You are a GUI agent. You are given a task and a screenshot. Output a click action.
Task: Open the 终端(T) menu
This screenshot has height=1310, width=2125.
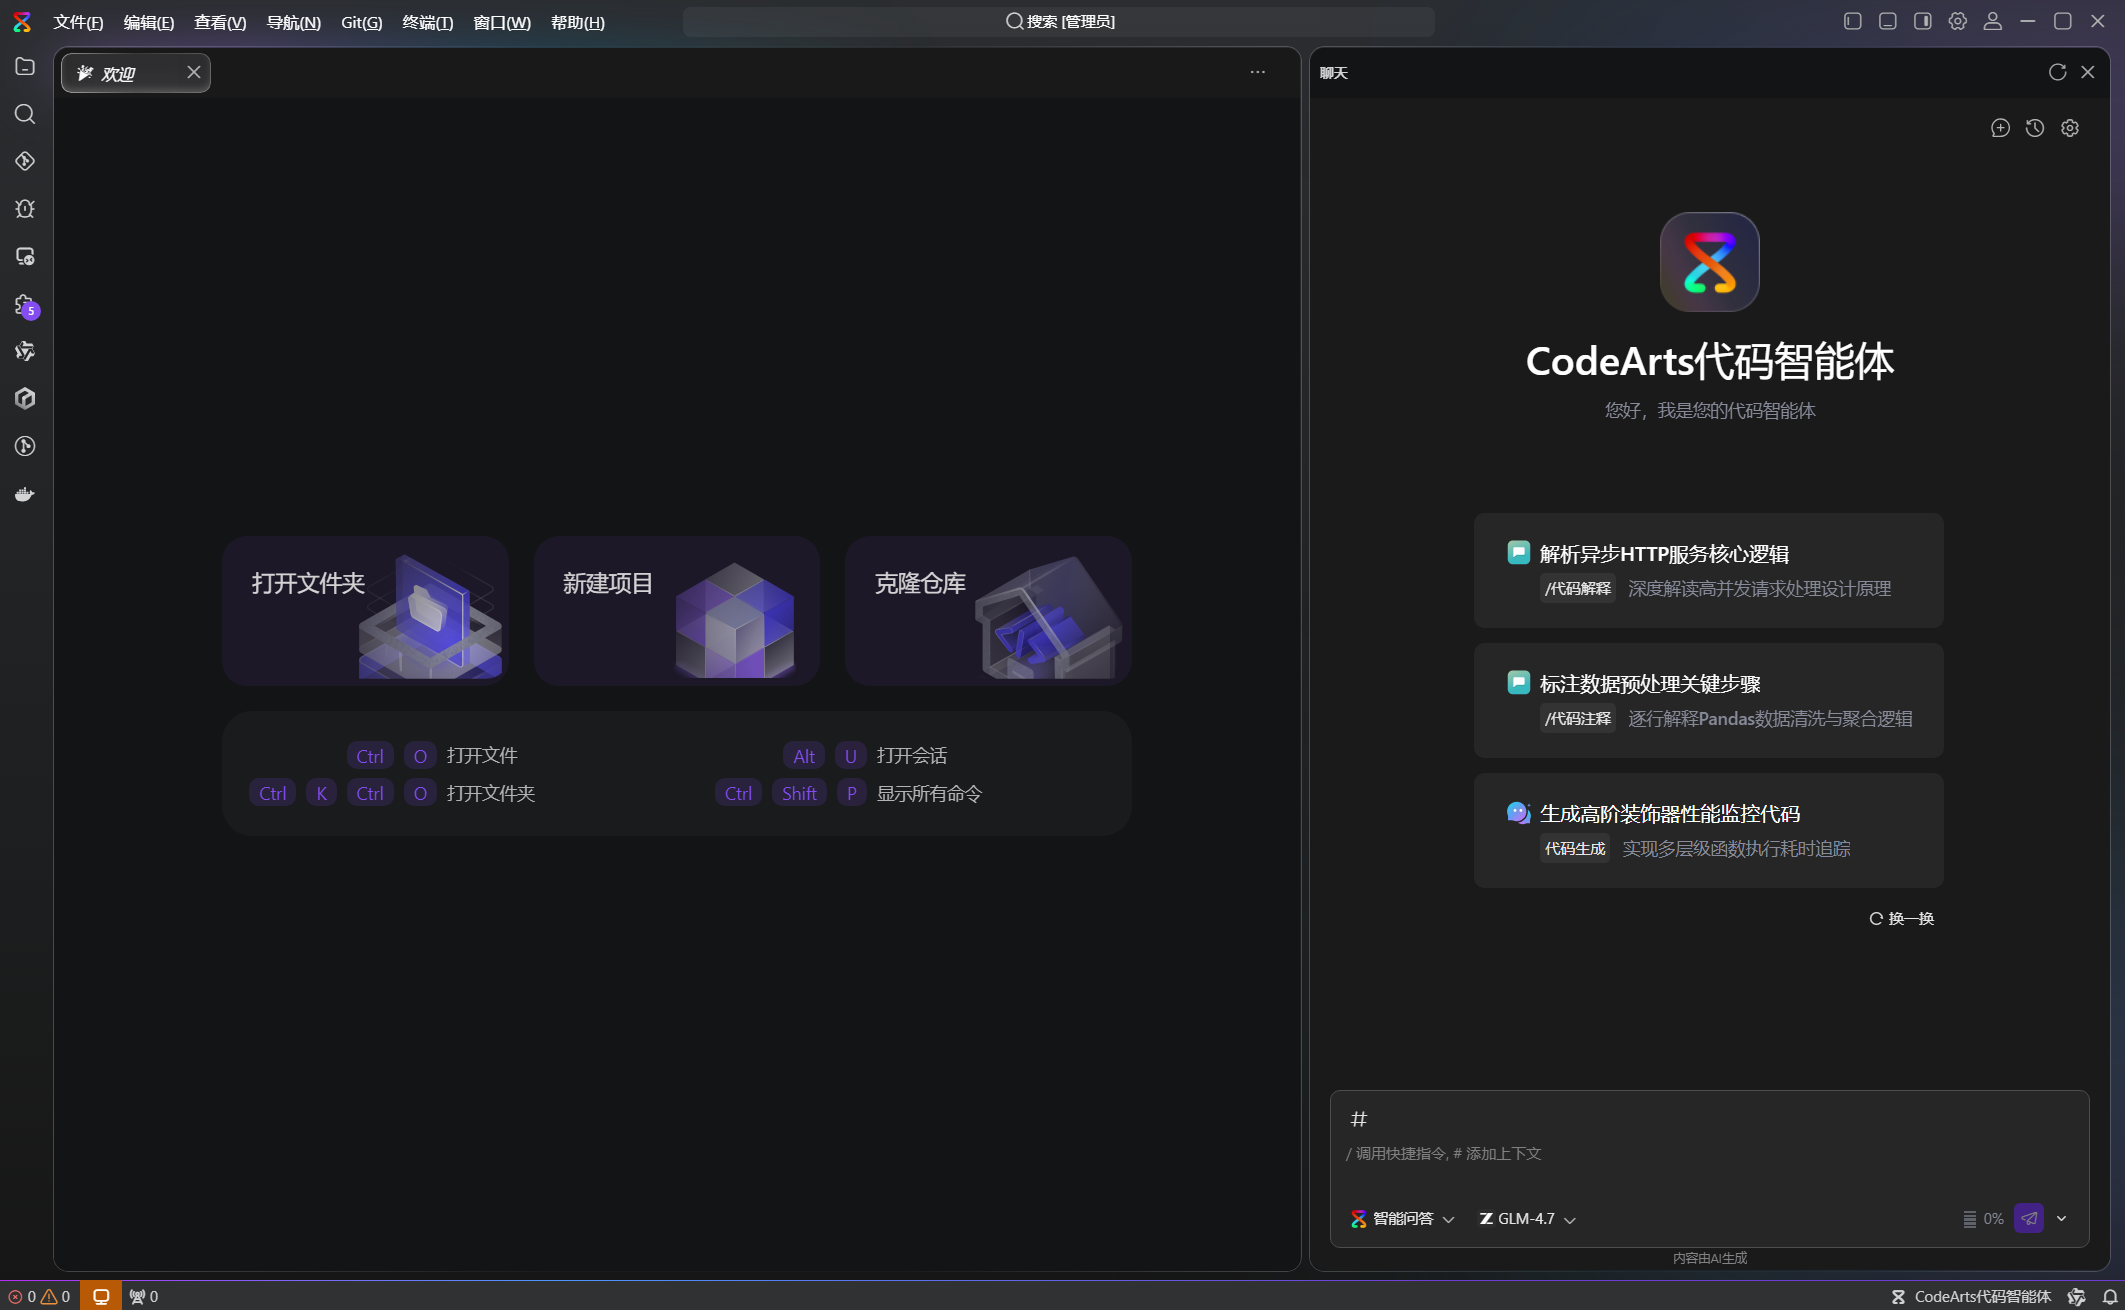pyautogui.click(x=427, y=22)
